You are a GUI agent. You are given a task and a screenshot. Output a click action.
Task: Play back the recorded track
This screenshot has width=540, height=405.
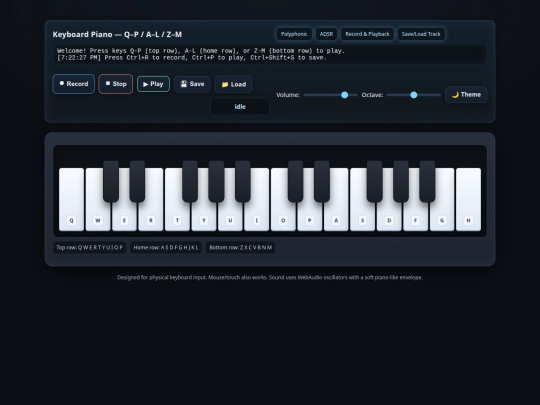click(153, 84)
